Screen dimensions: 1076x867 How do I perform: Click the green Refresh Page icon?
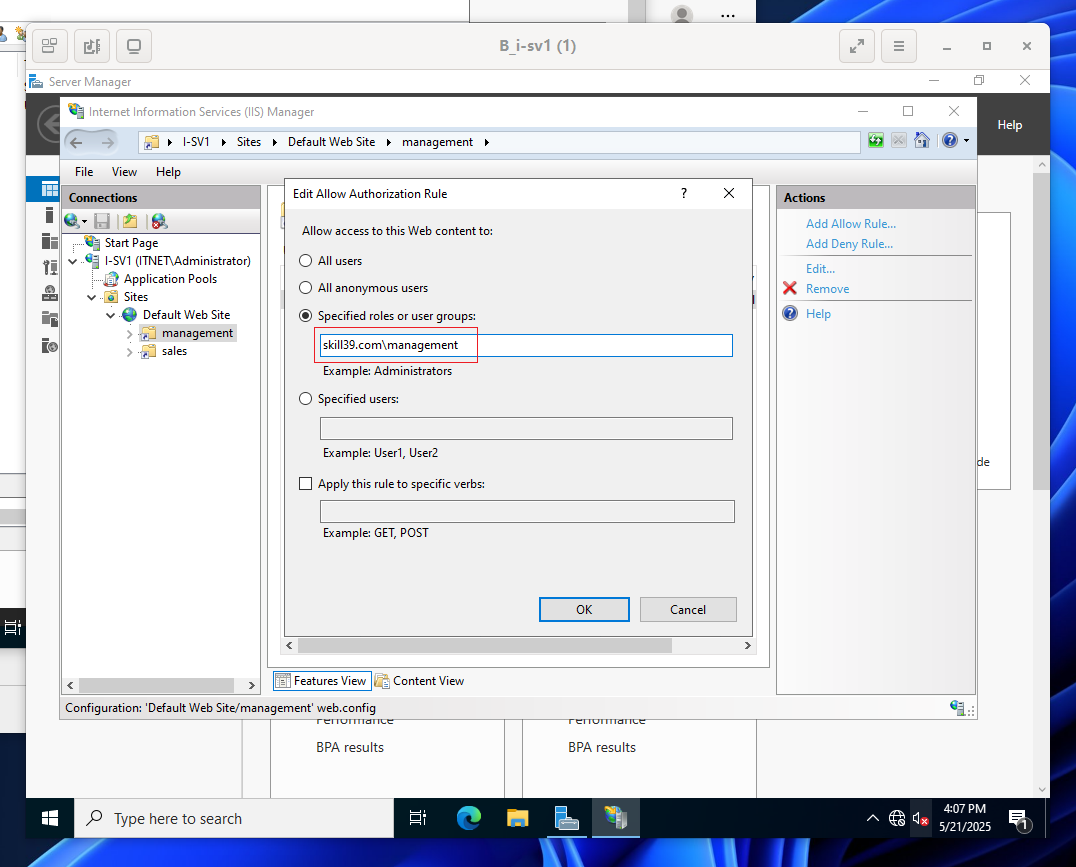(876, 141)
